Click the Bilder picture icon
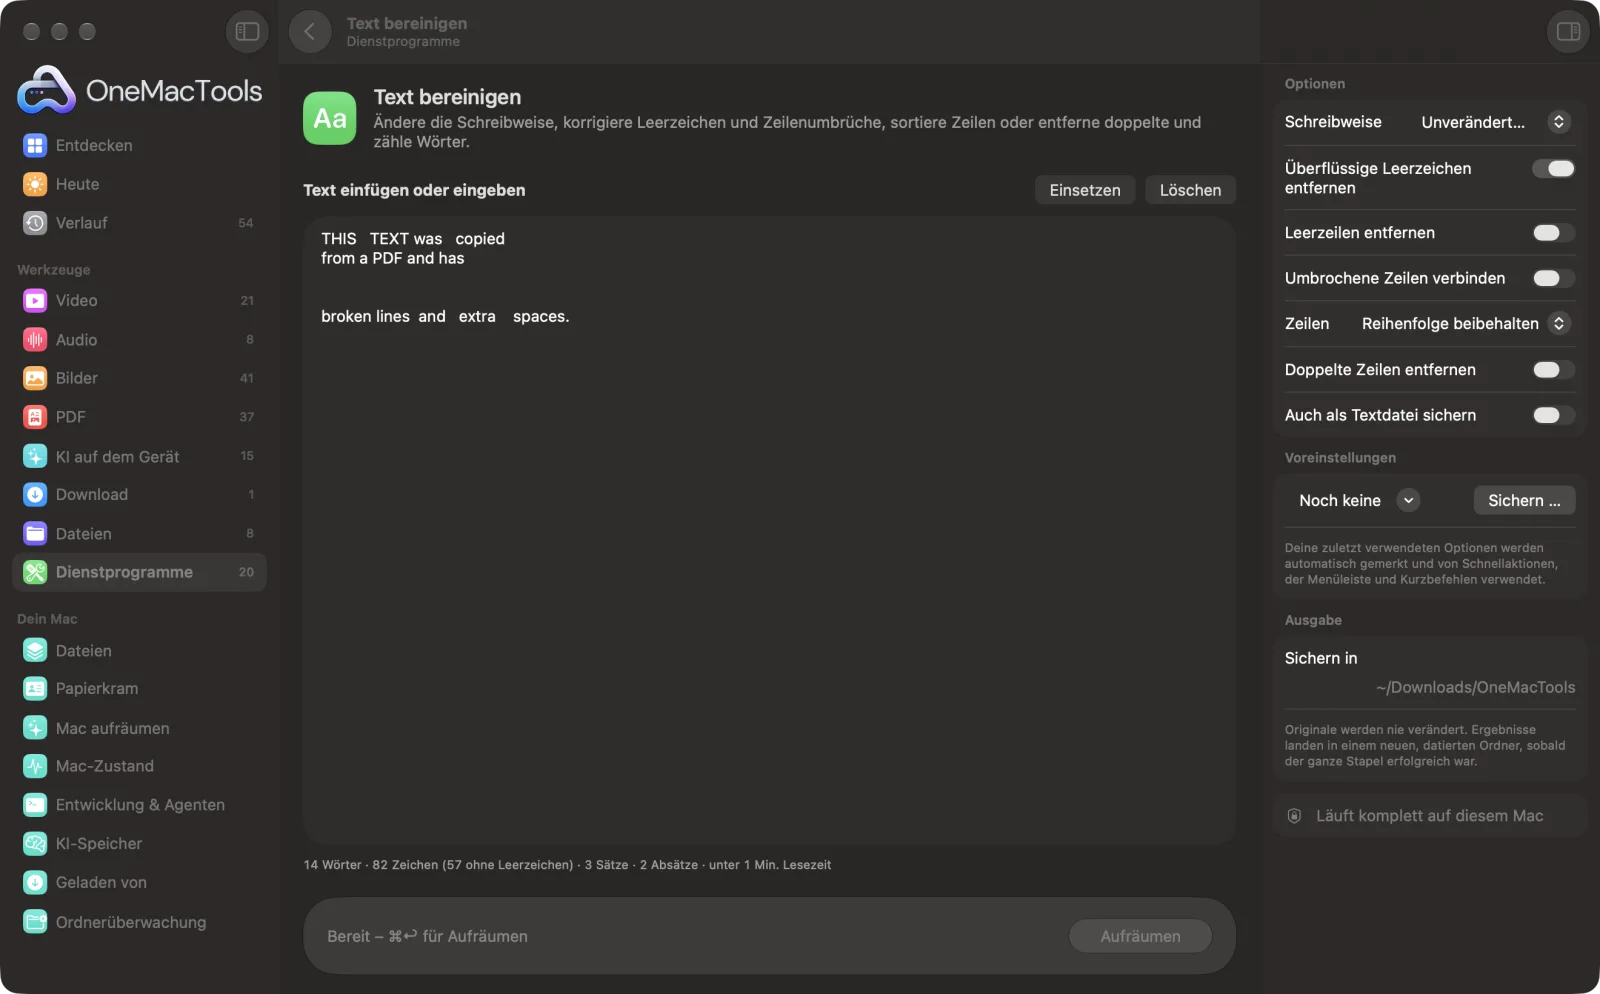 (x=35, y=379)
